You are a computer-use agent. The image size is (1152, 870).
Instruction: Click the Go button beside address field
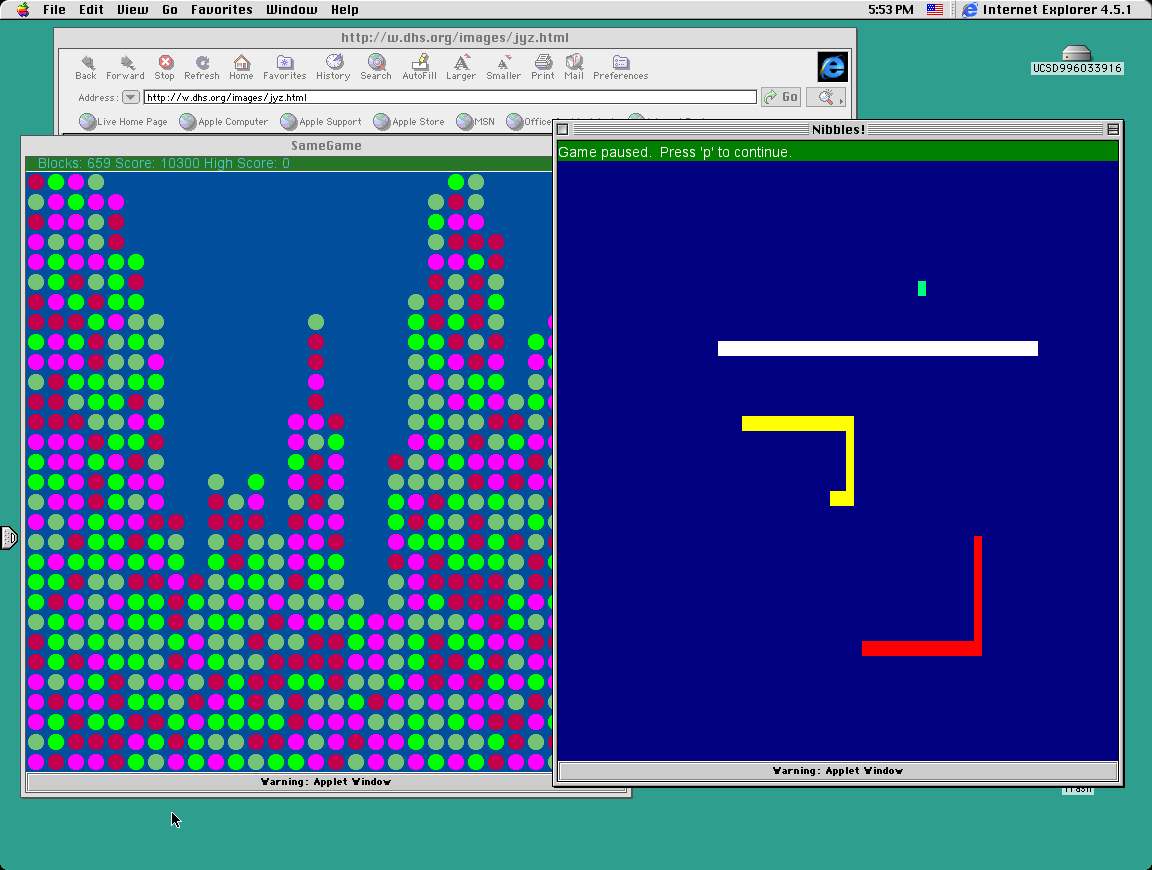tap(781, 97)
